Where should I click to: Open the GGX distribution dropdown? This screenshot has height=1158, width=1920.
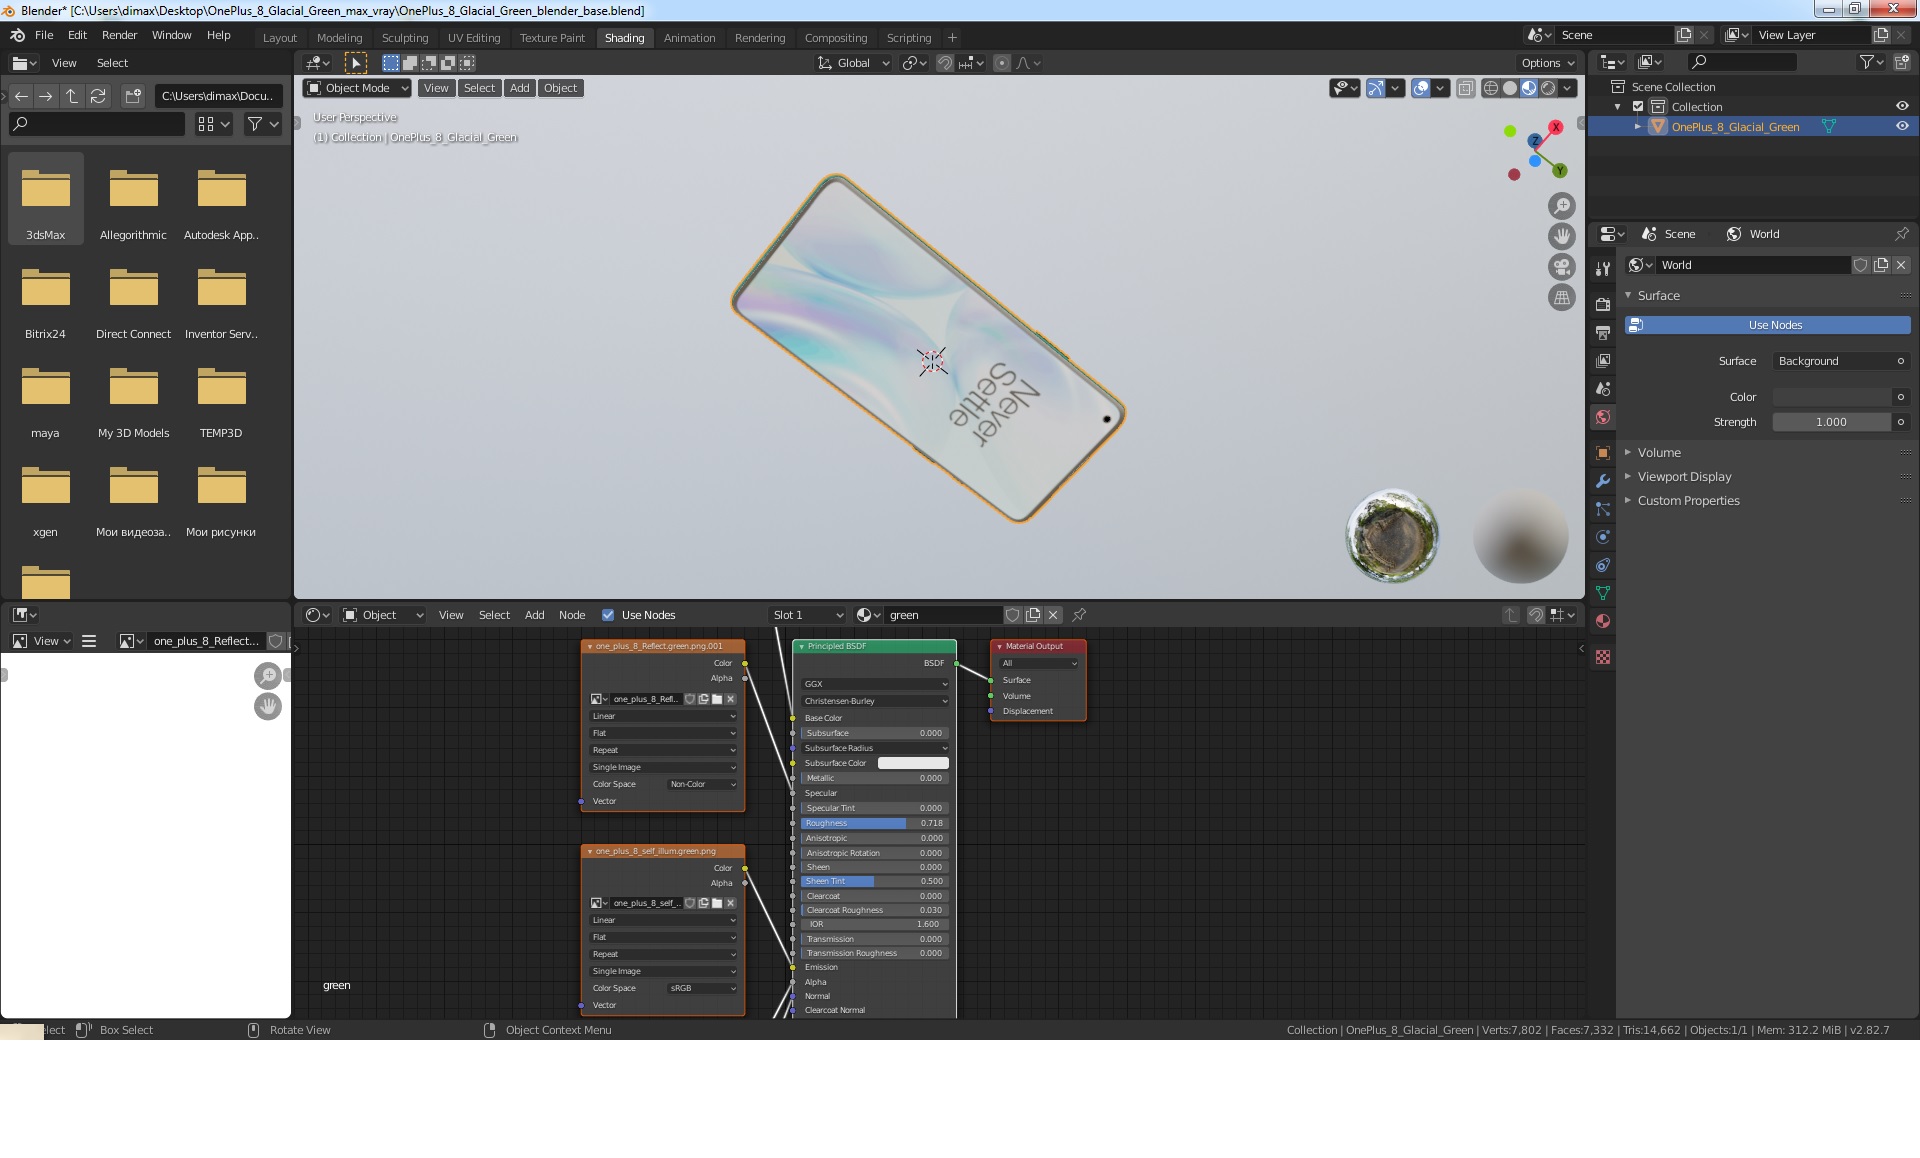[x=875, y=684]
